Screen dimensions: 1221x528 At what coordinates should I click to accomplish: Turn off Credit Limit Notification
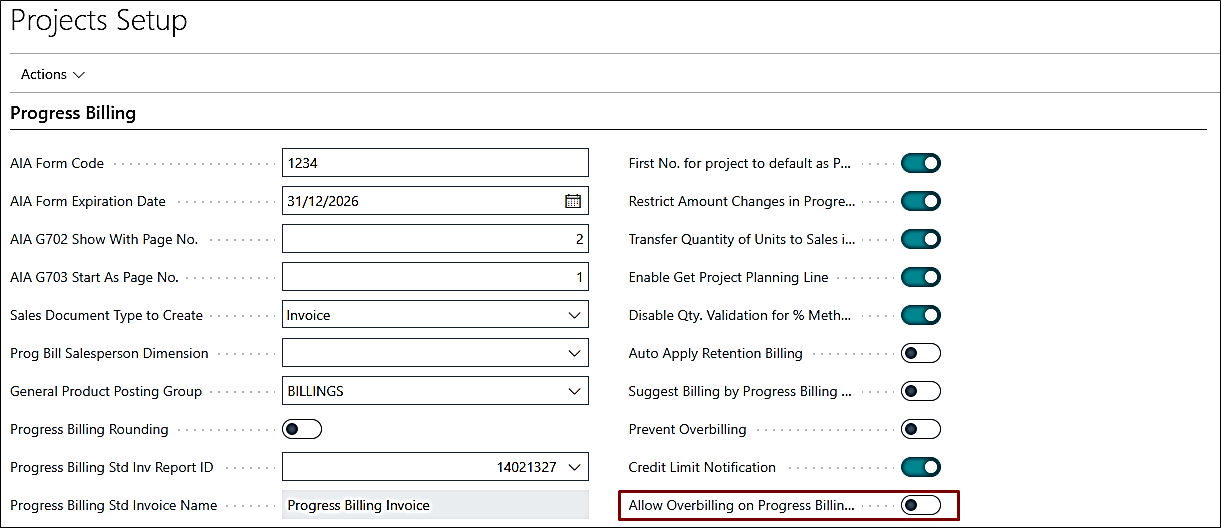coord(920,467)
